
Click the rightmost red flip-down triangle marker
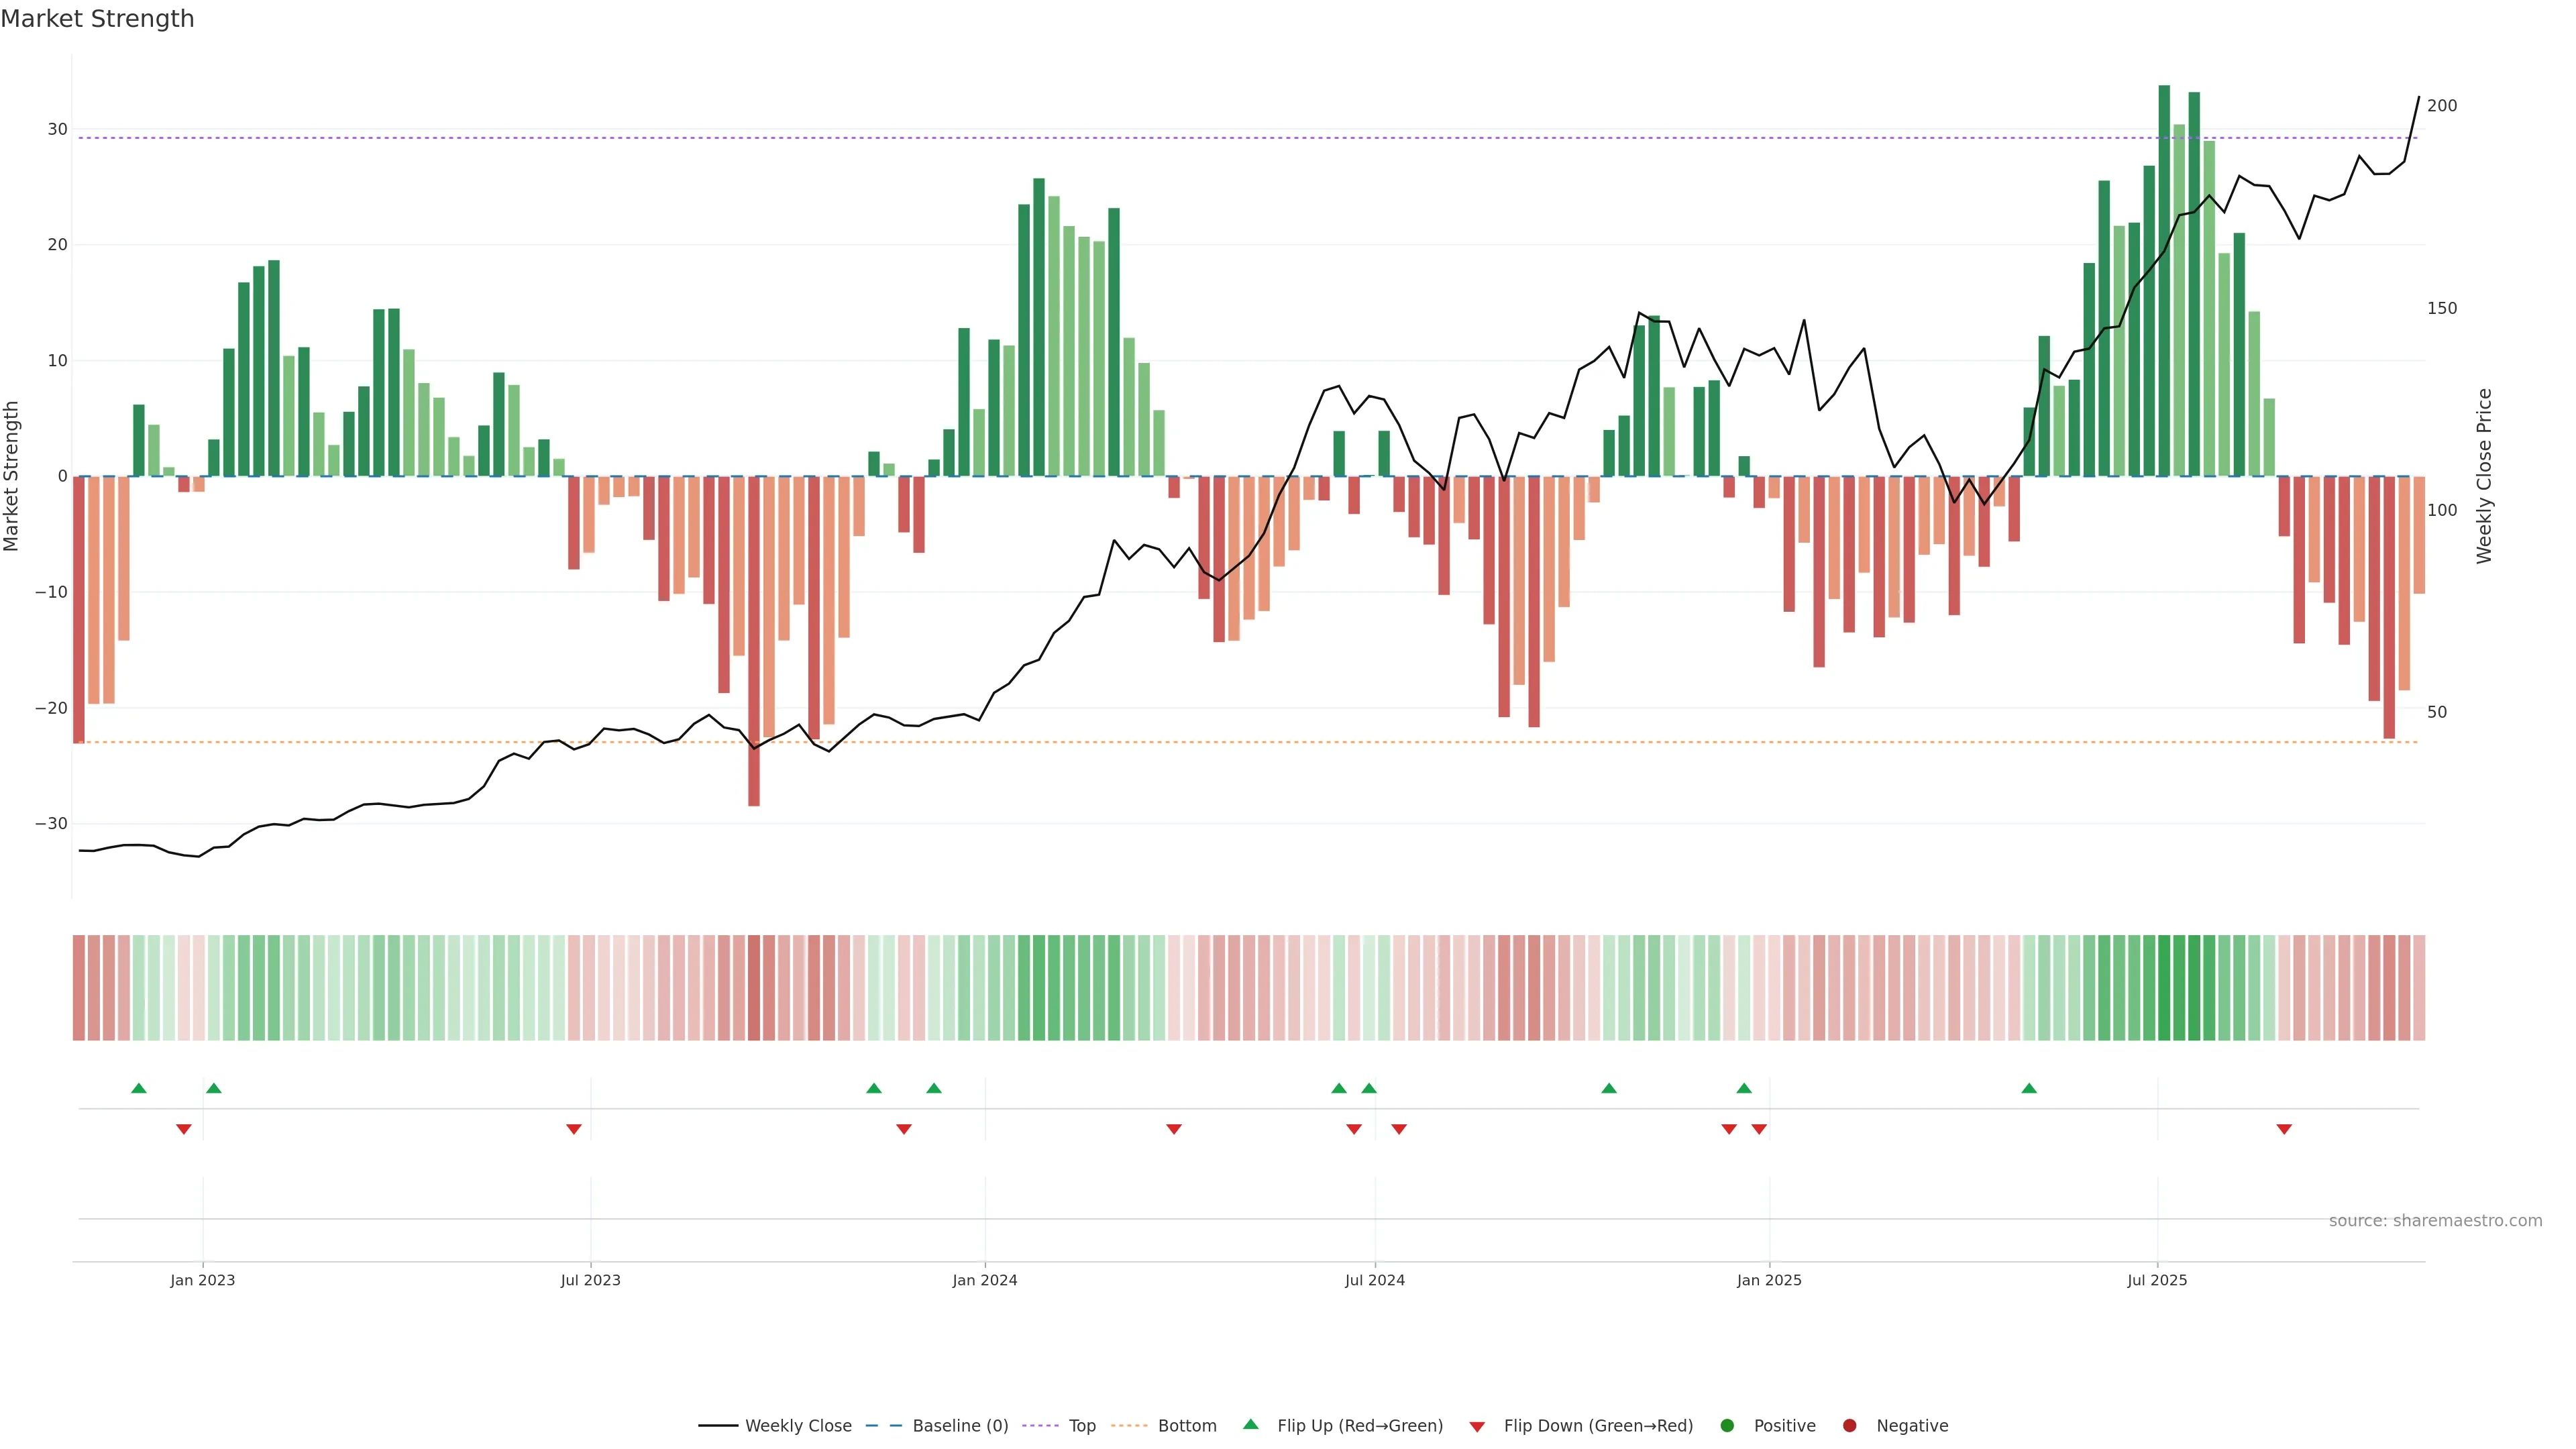(2284, 1129)
